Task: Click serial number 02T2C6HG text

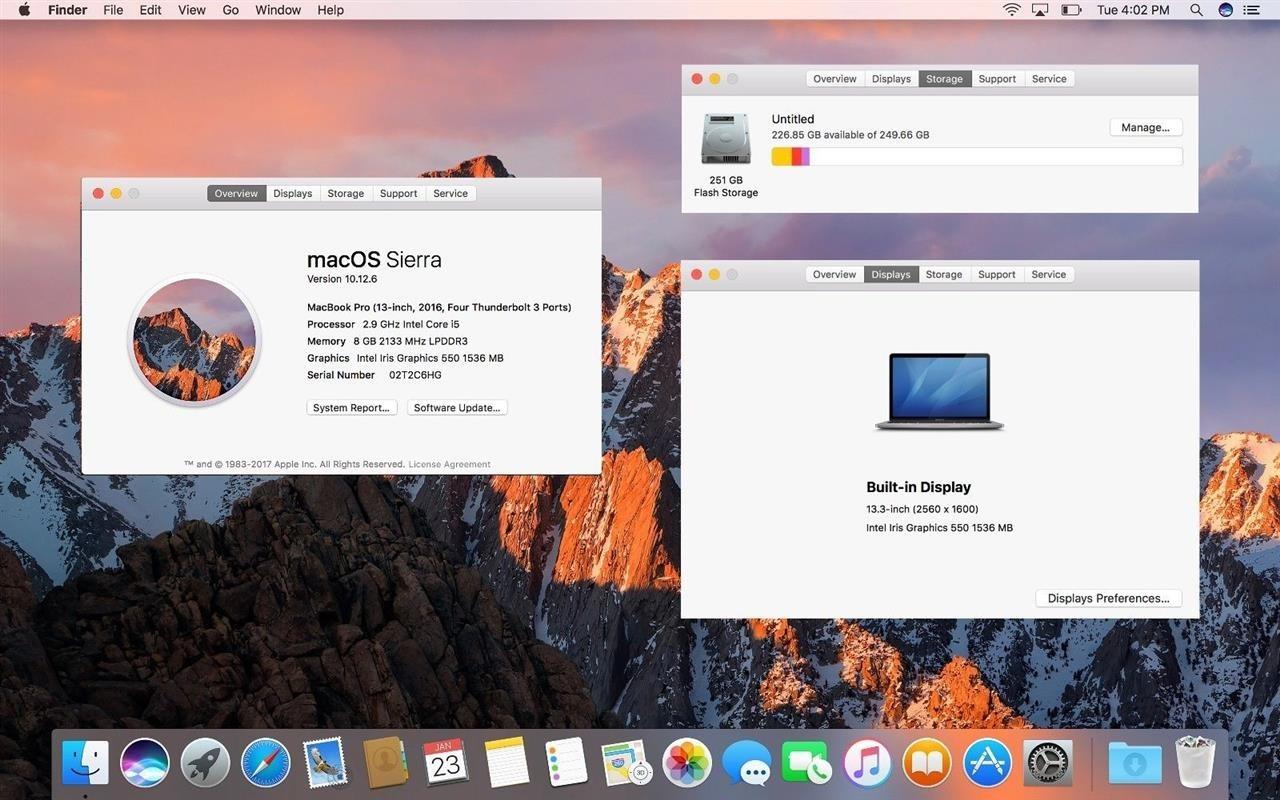Action: tap(415, 375)
